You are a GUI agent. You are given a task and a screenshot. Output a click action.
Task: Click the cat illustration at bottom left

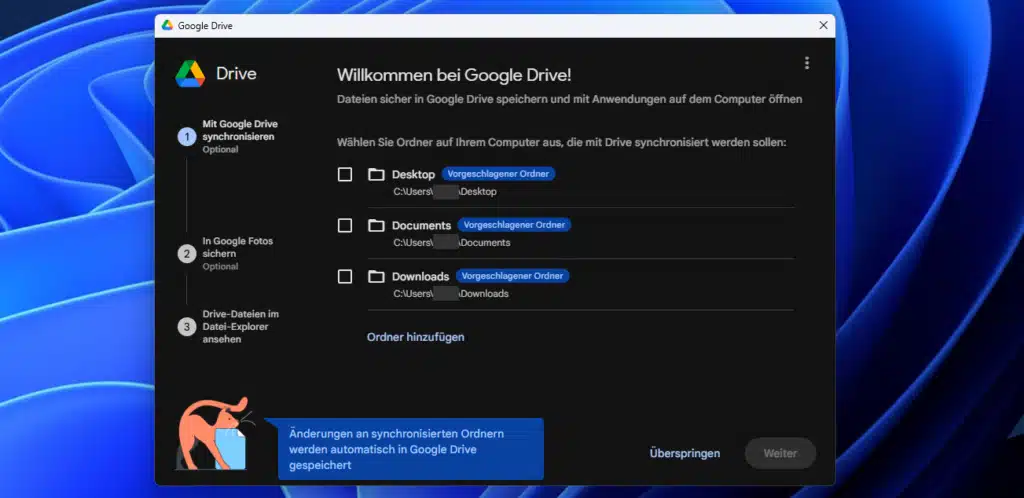click(x=214, y=433)
